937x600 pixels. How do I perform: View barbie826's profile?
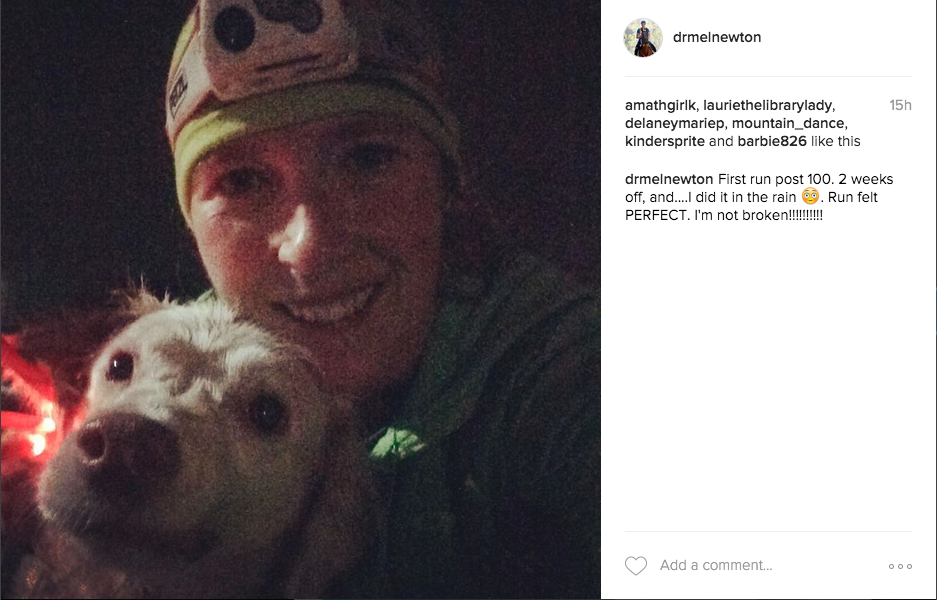pos(772,141)
